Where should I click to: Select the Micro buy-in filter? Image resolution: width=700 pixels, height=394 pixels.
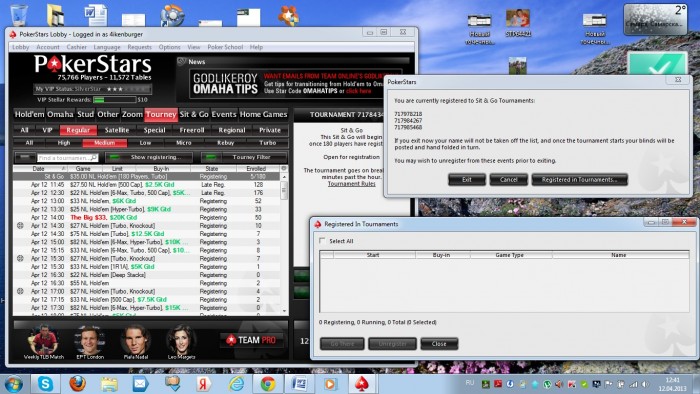(x=183, y=143)
